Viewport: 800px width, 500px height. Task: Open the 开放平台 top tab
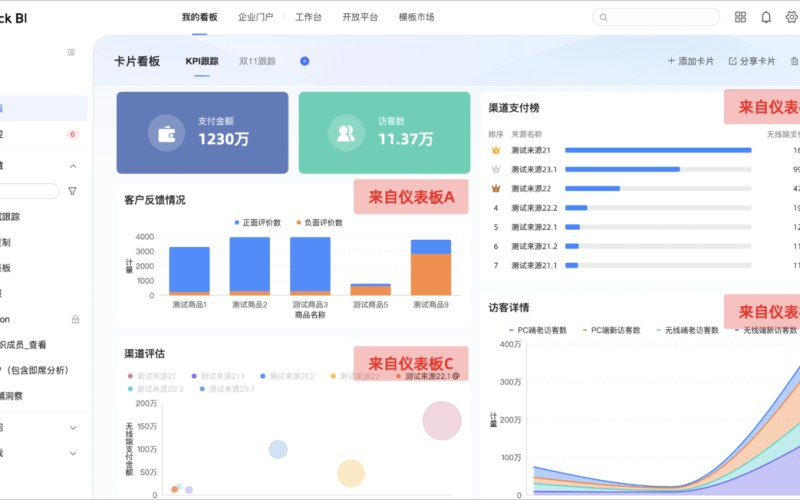coord(360,17)
